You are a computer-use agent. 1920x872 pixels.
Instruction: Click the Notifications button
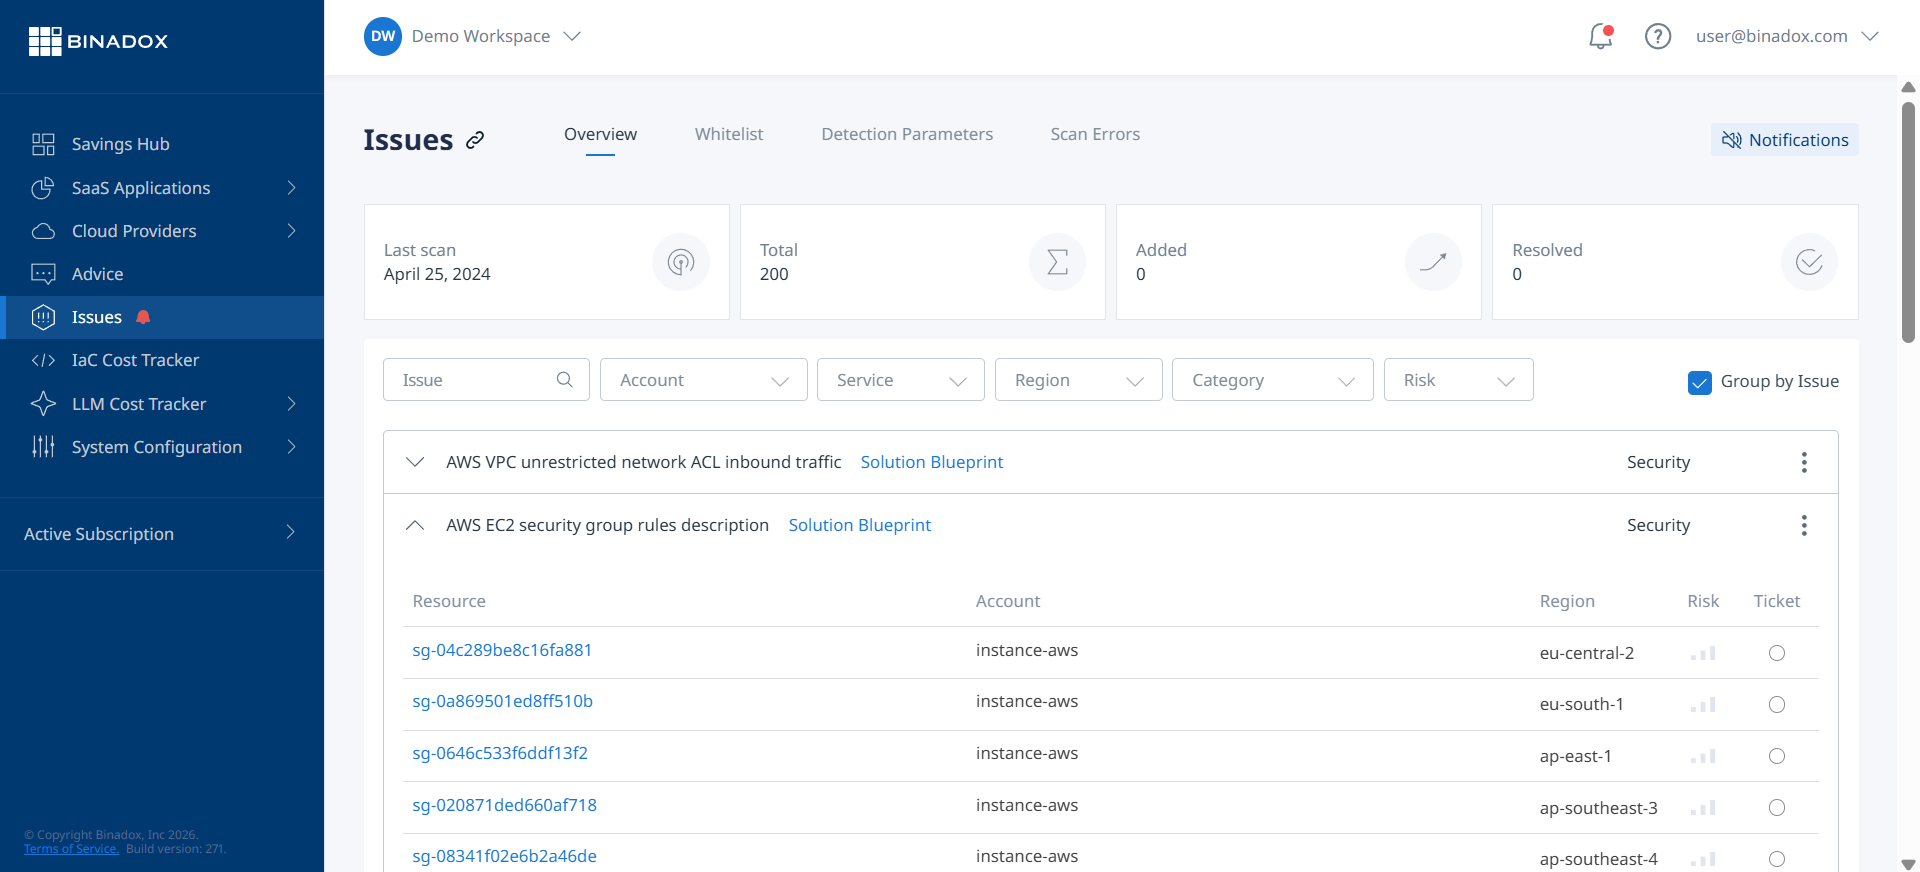(1785, 140)
